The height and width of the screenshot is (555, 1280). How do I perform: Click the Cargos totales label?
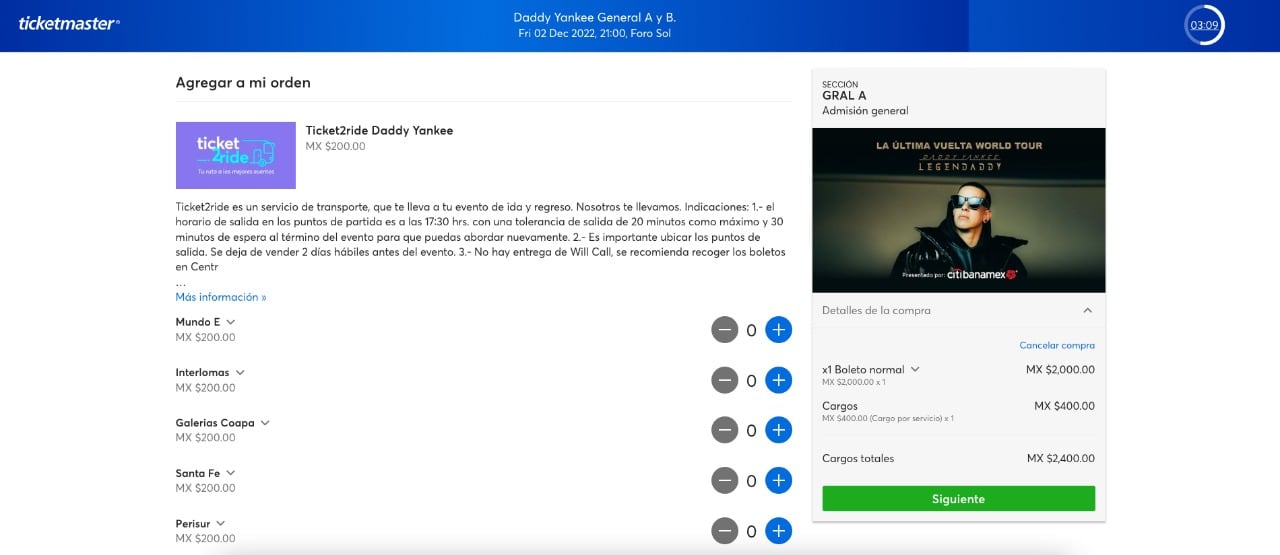click(858, 459)
